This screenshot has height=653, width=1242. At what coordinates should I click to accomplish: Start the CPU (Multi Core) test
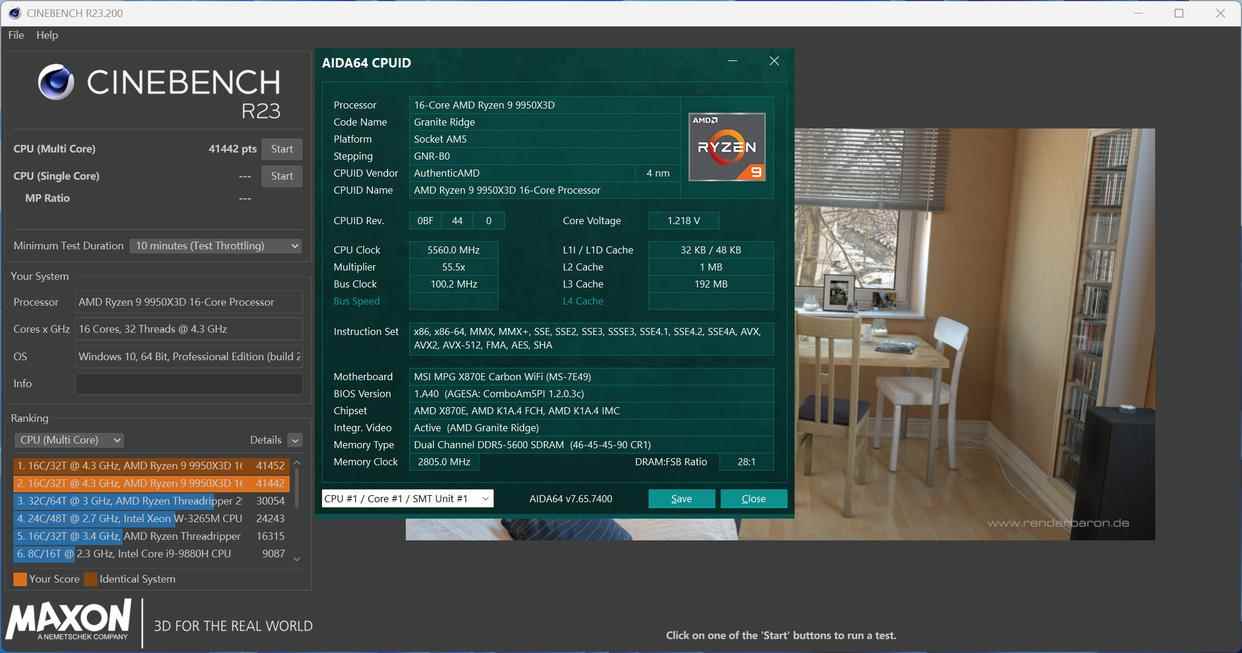pos(282,149)
